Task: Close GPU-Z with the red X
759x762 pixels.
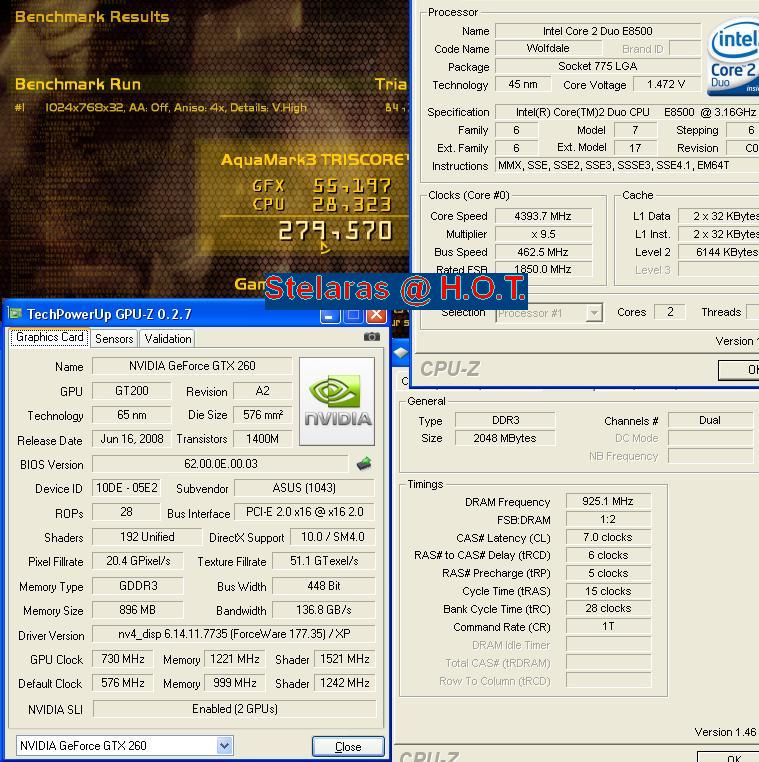Action: 377,315
